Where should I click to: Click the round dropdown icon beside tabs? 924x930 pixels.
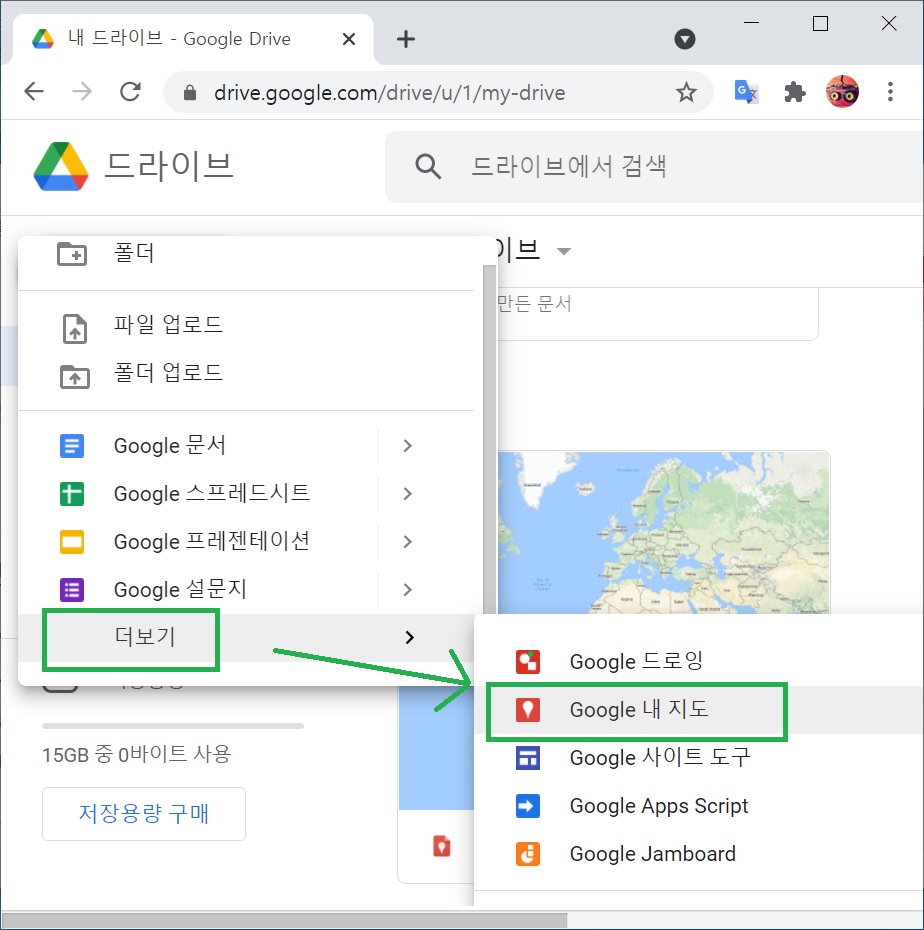pos(685,39)
